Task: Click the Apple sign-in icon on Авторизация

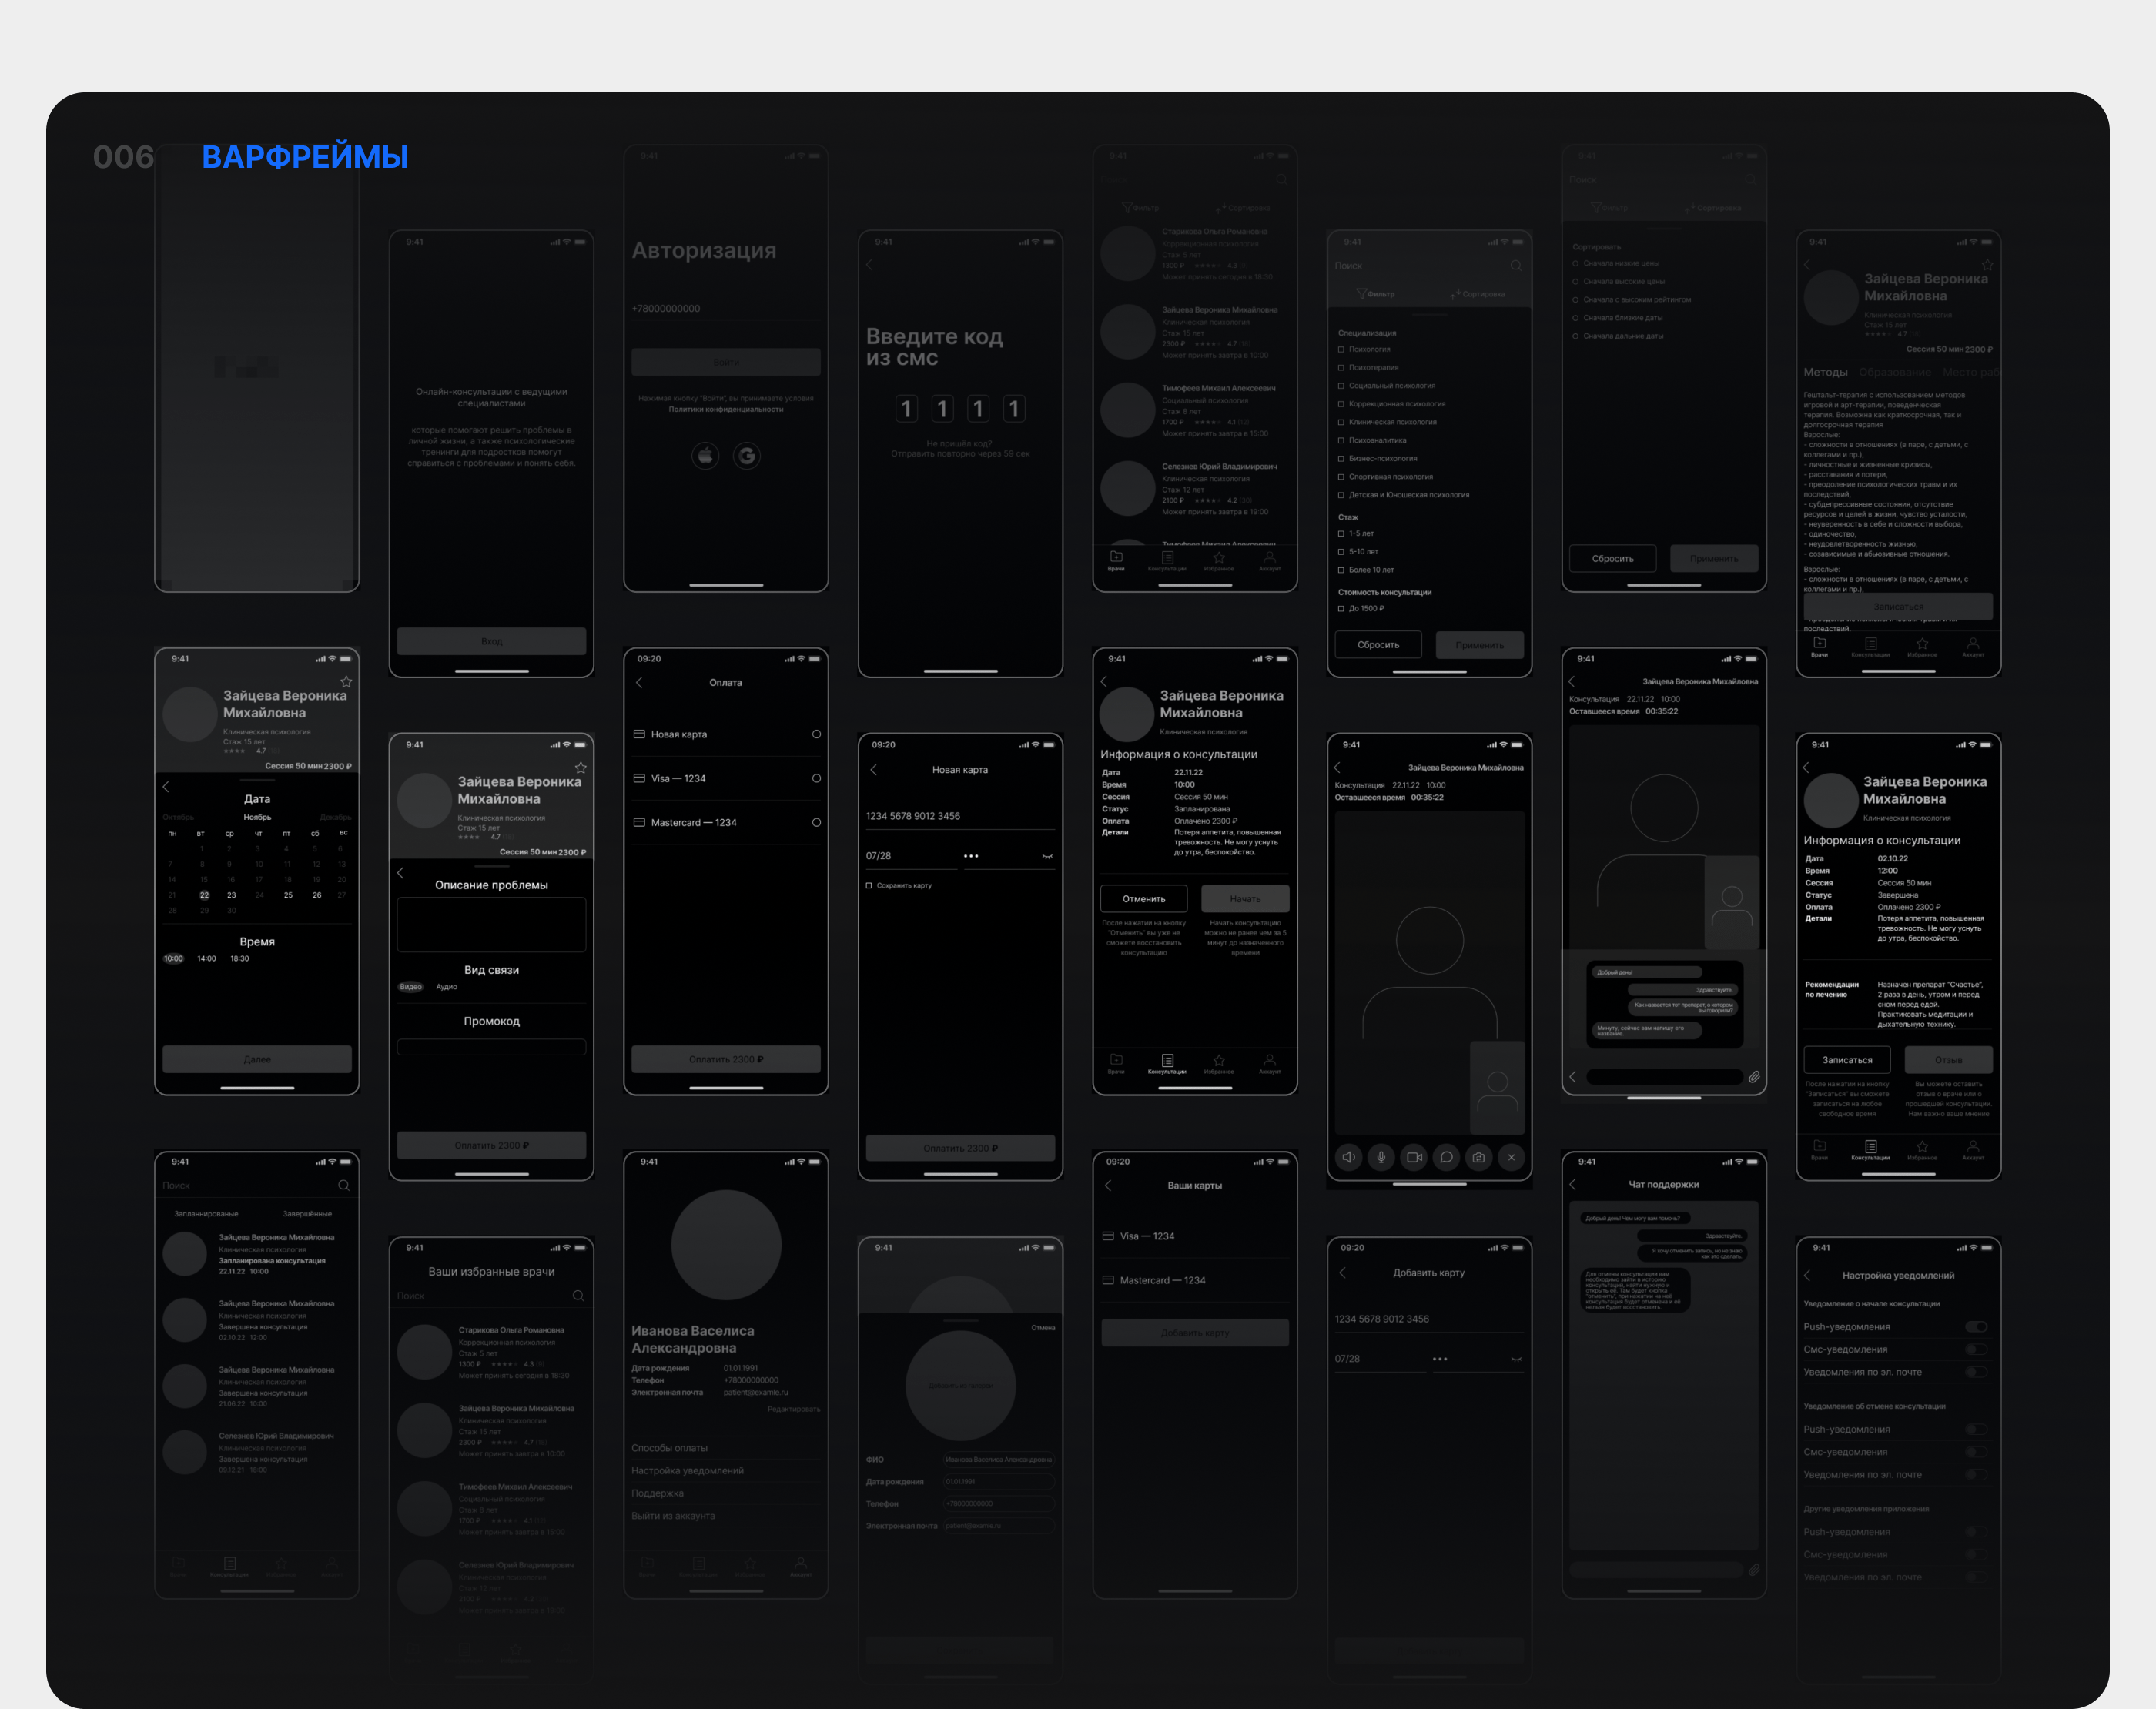Action: 705,456
